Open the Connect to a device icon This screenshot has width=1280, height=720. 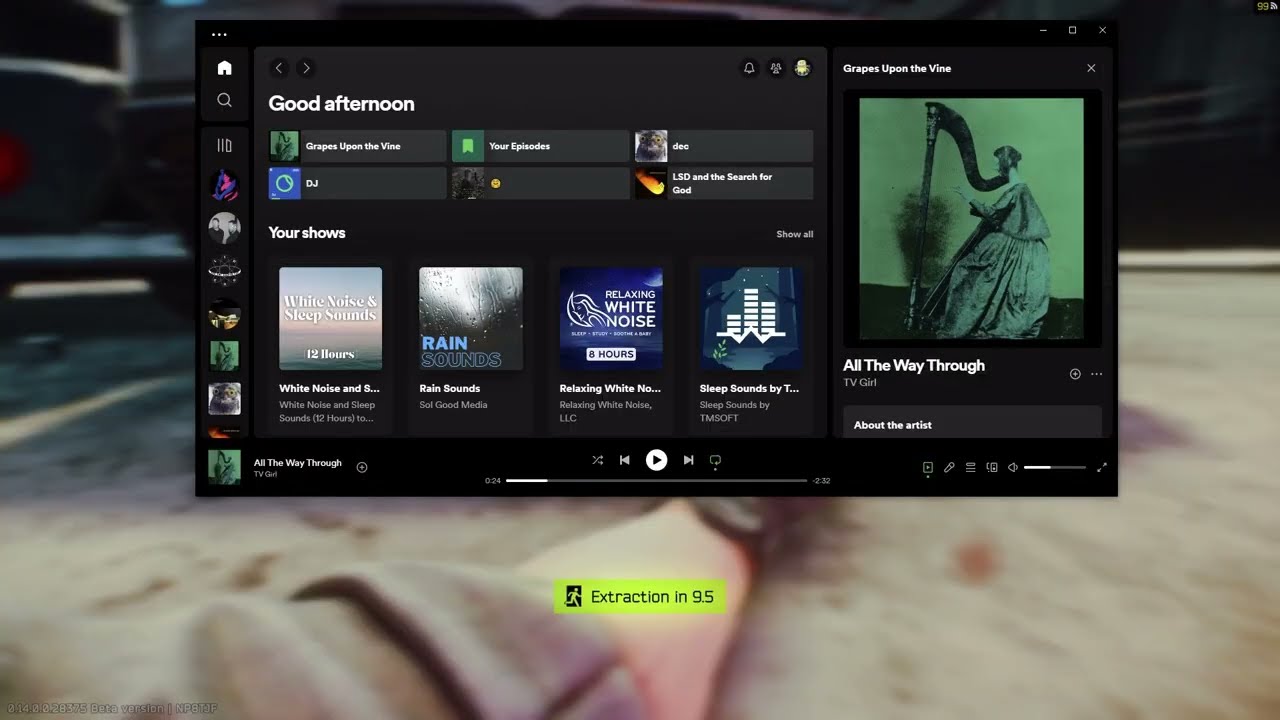(992, 467)
